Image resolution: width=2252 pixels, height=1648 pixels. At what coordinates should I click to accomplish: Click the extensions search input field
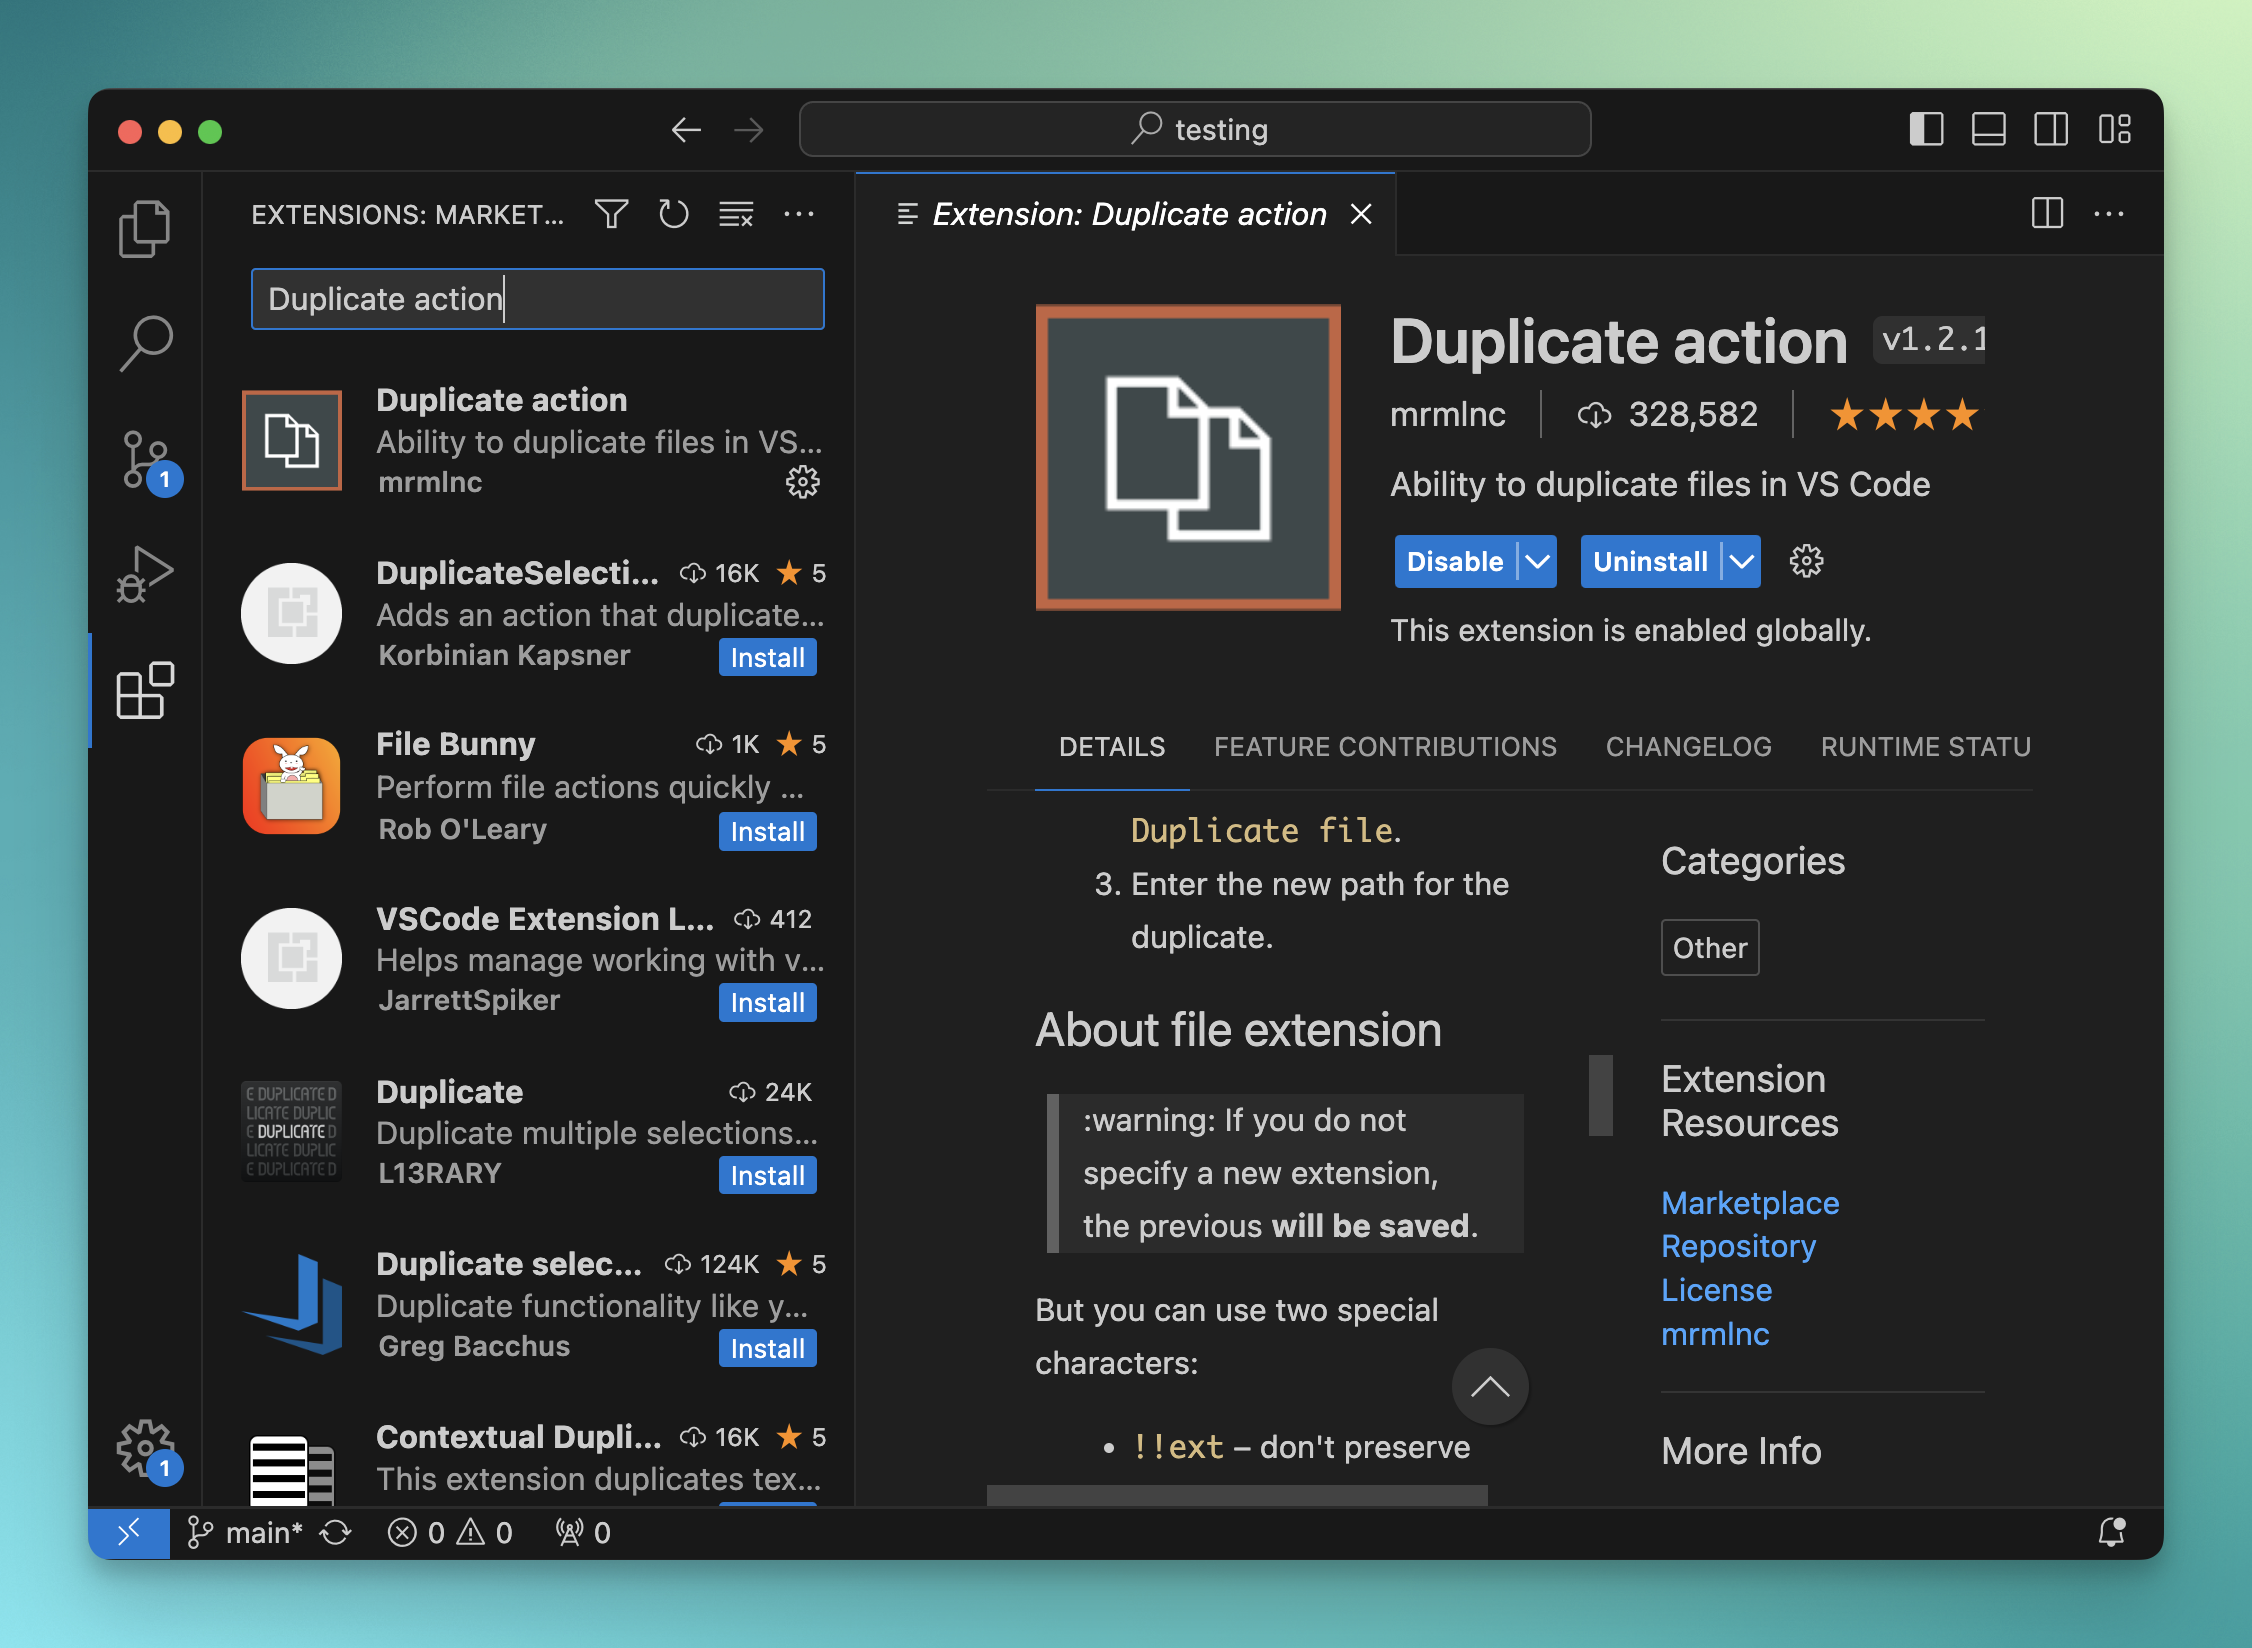[537, 299]
